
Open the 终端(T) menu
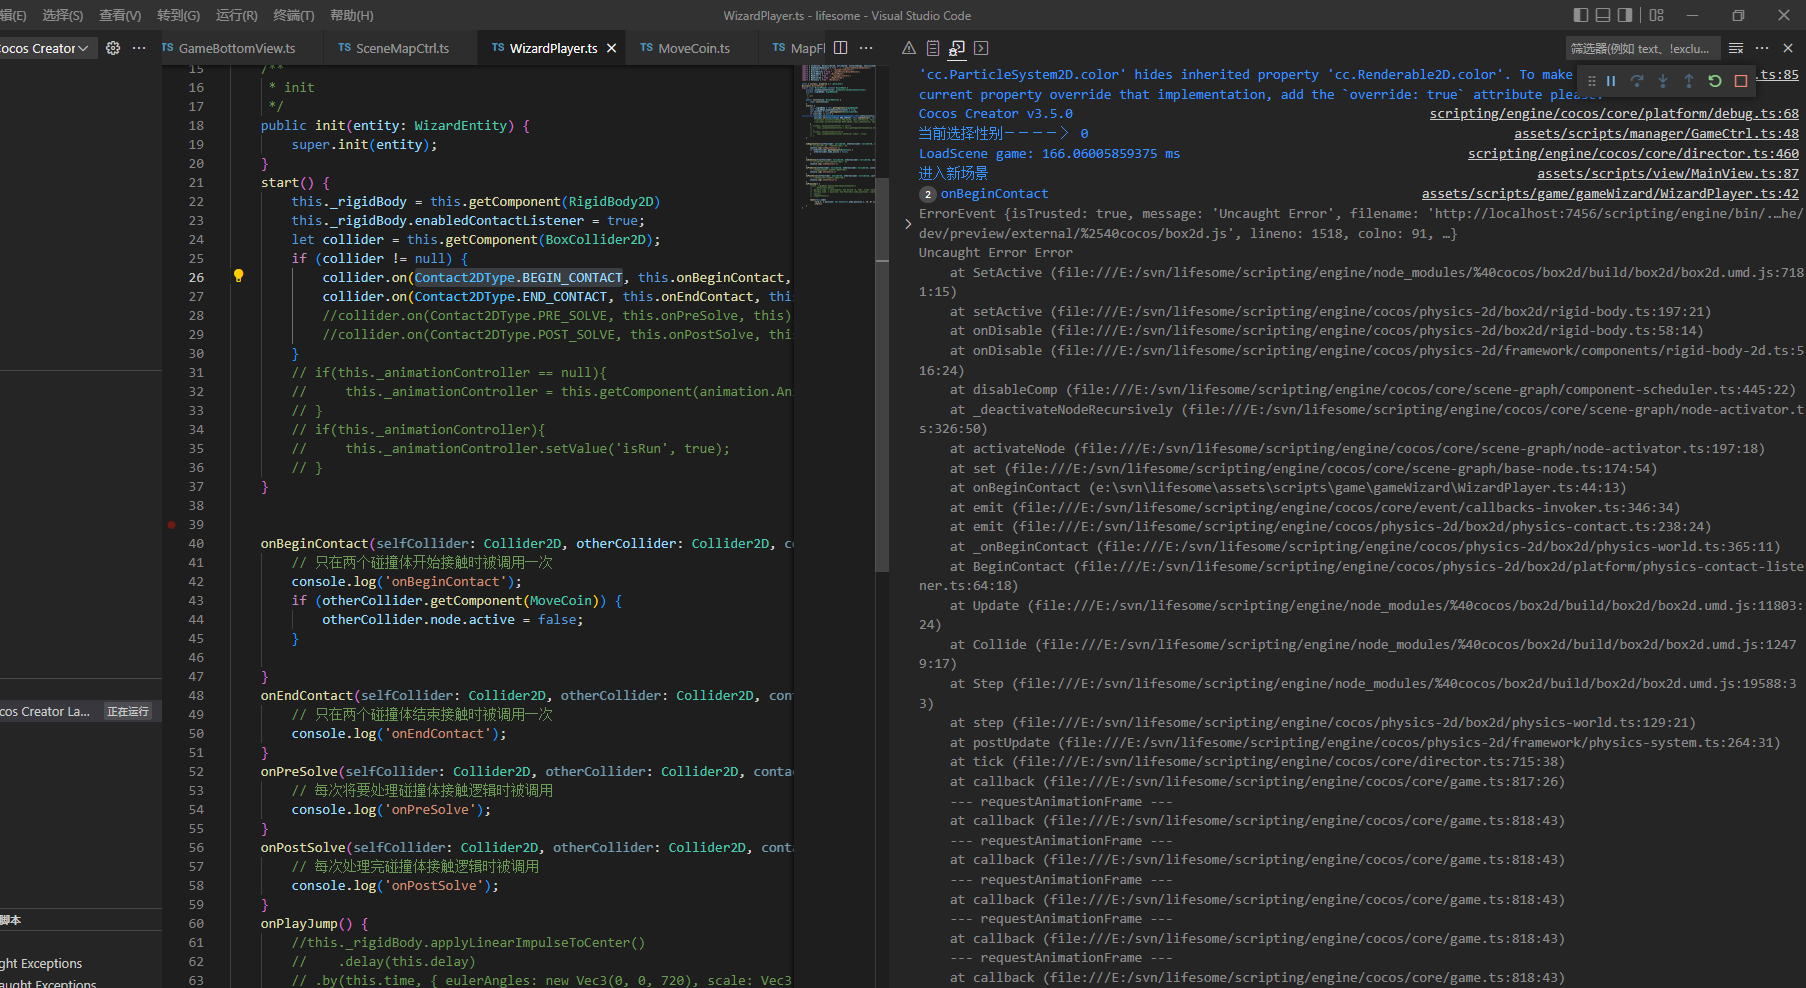pyautogui.click(x=293, y=15)
